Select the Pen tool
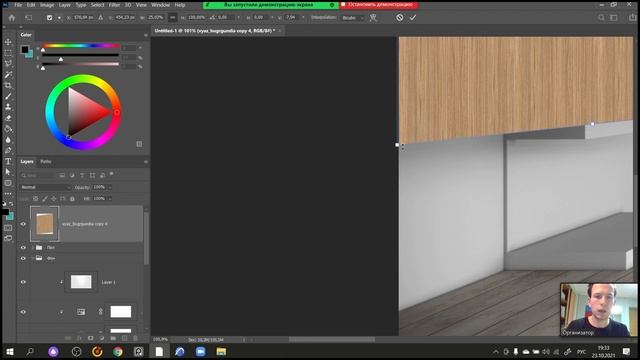 pyautogui.click(x=8, y=150)
